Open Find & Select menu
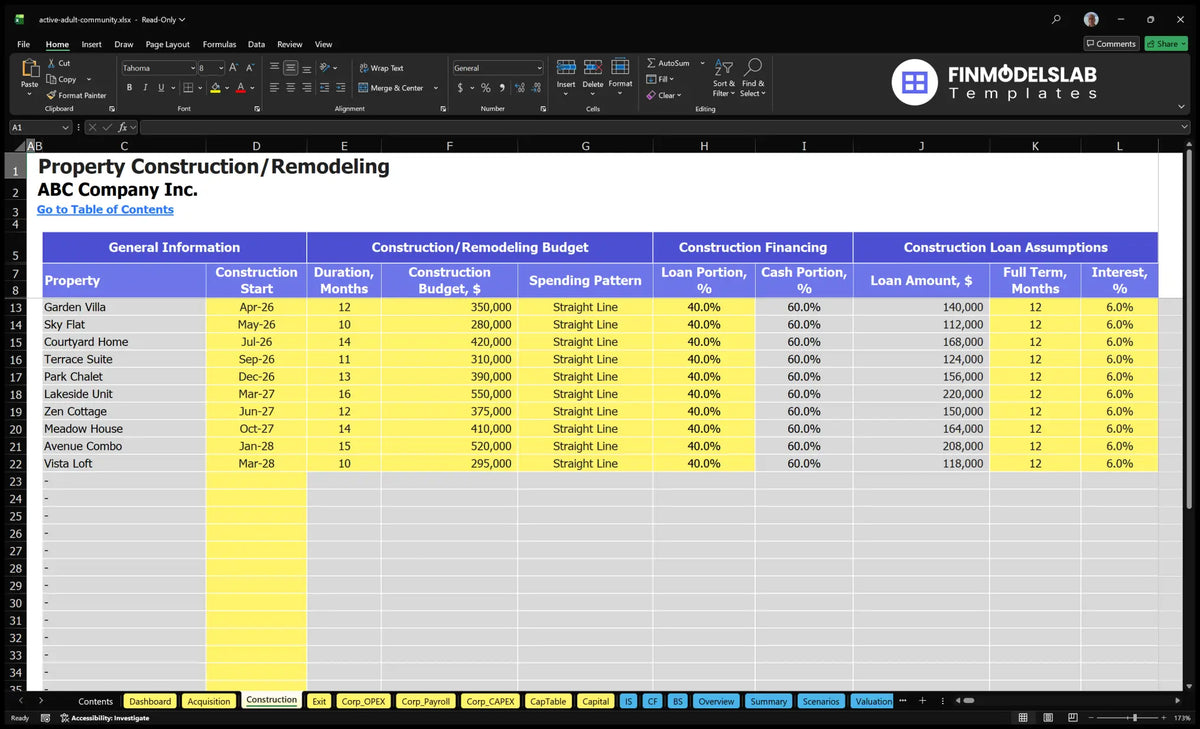1200x729 pixels. 753,78
